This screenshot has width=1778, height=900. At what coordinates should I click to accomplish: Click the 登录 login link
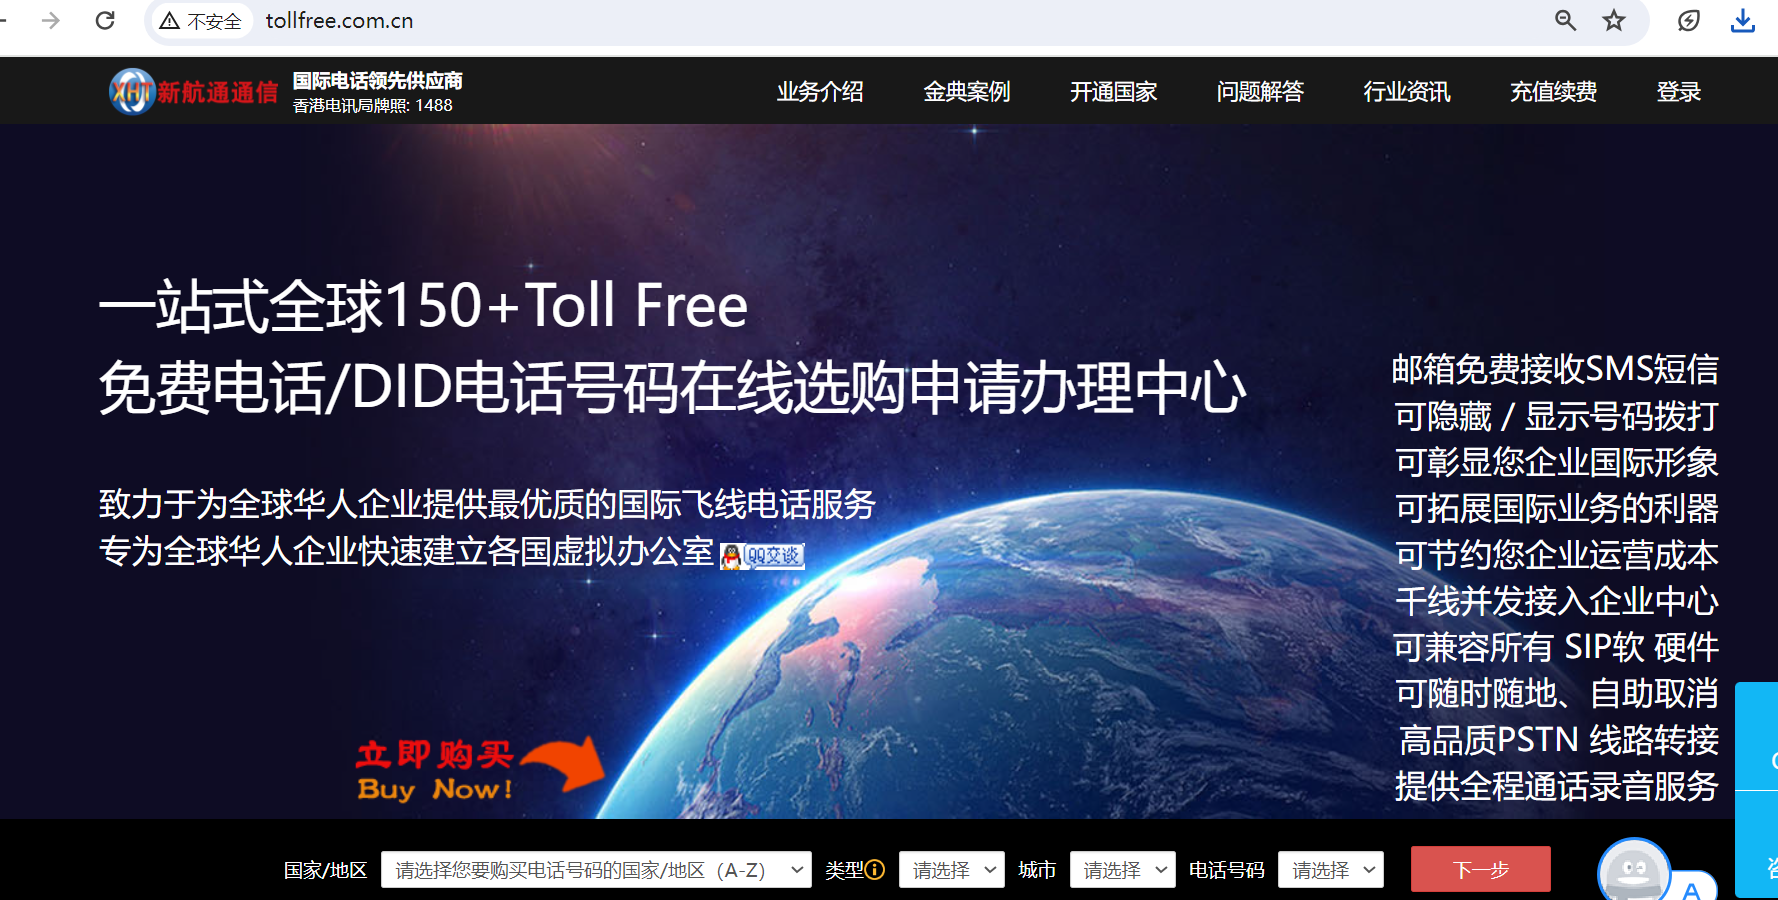click(x=1678, y=92)
